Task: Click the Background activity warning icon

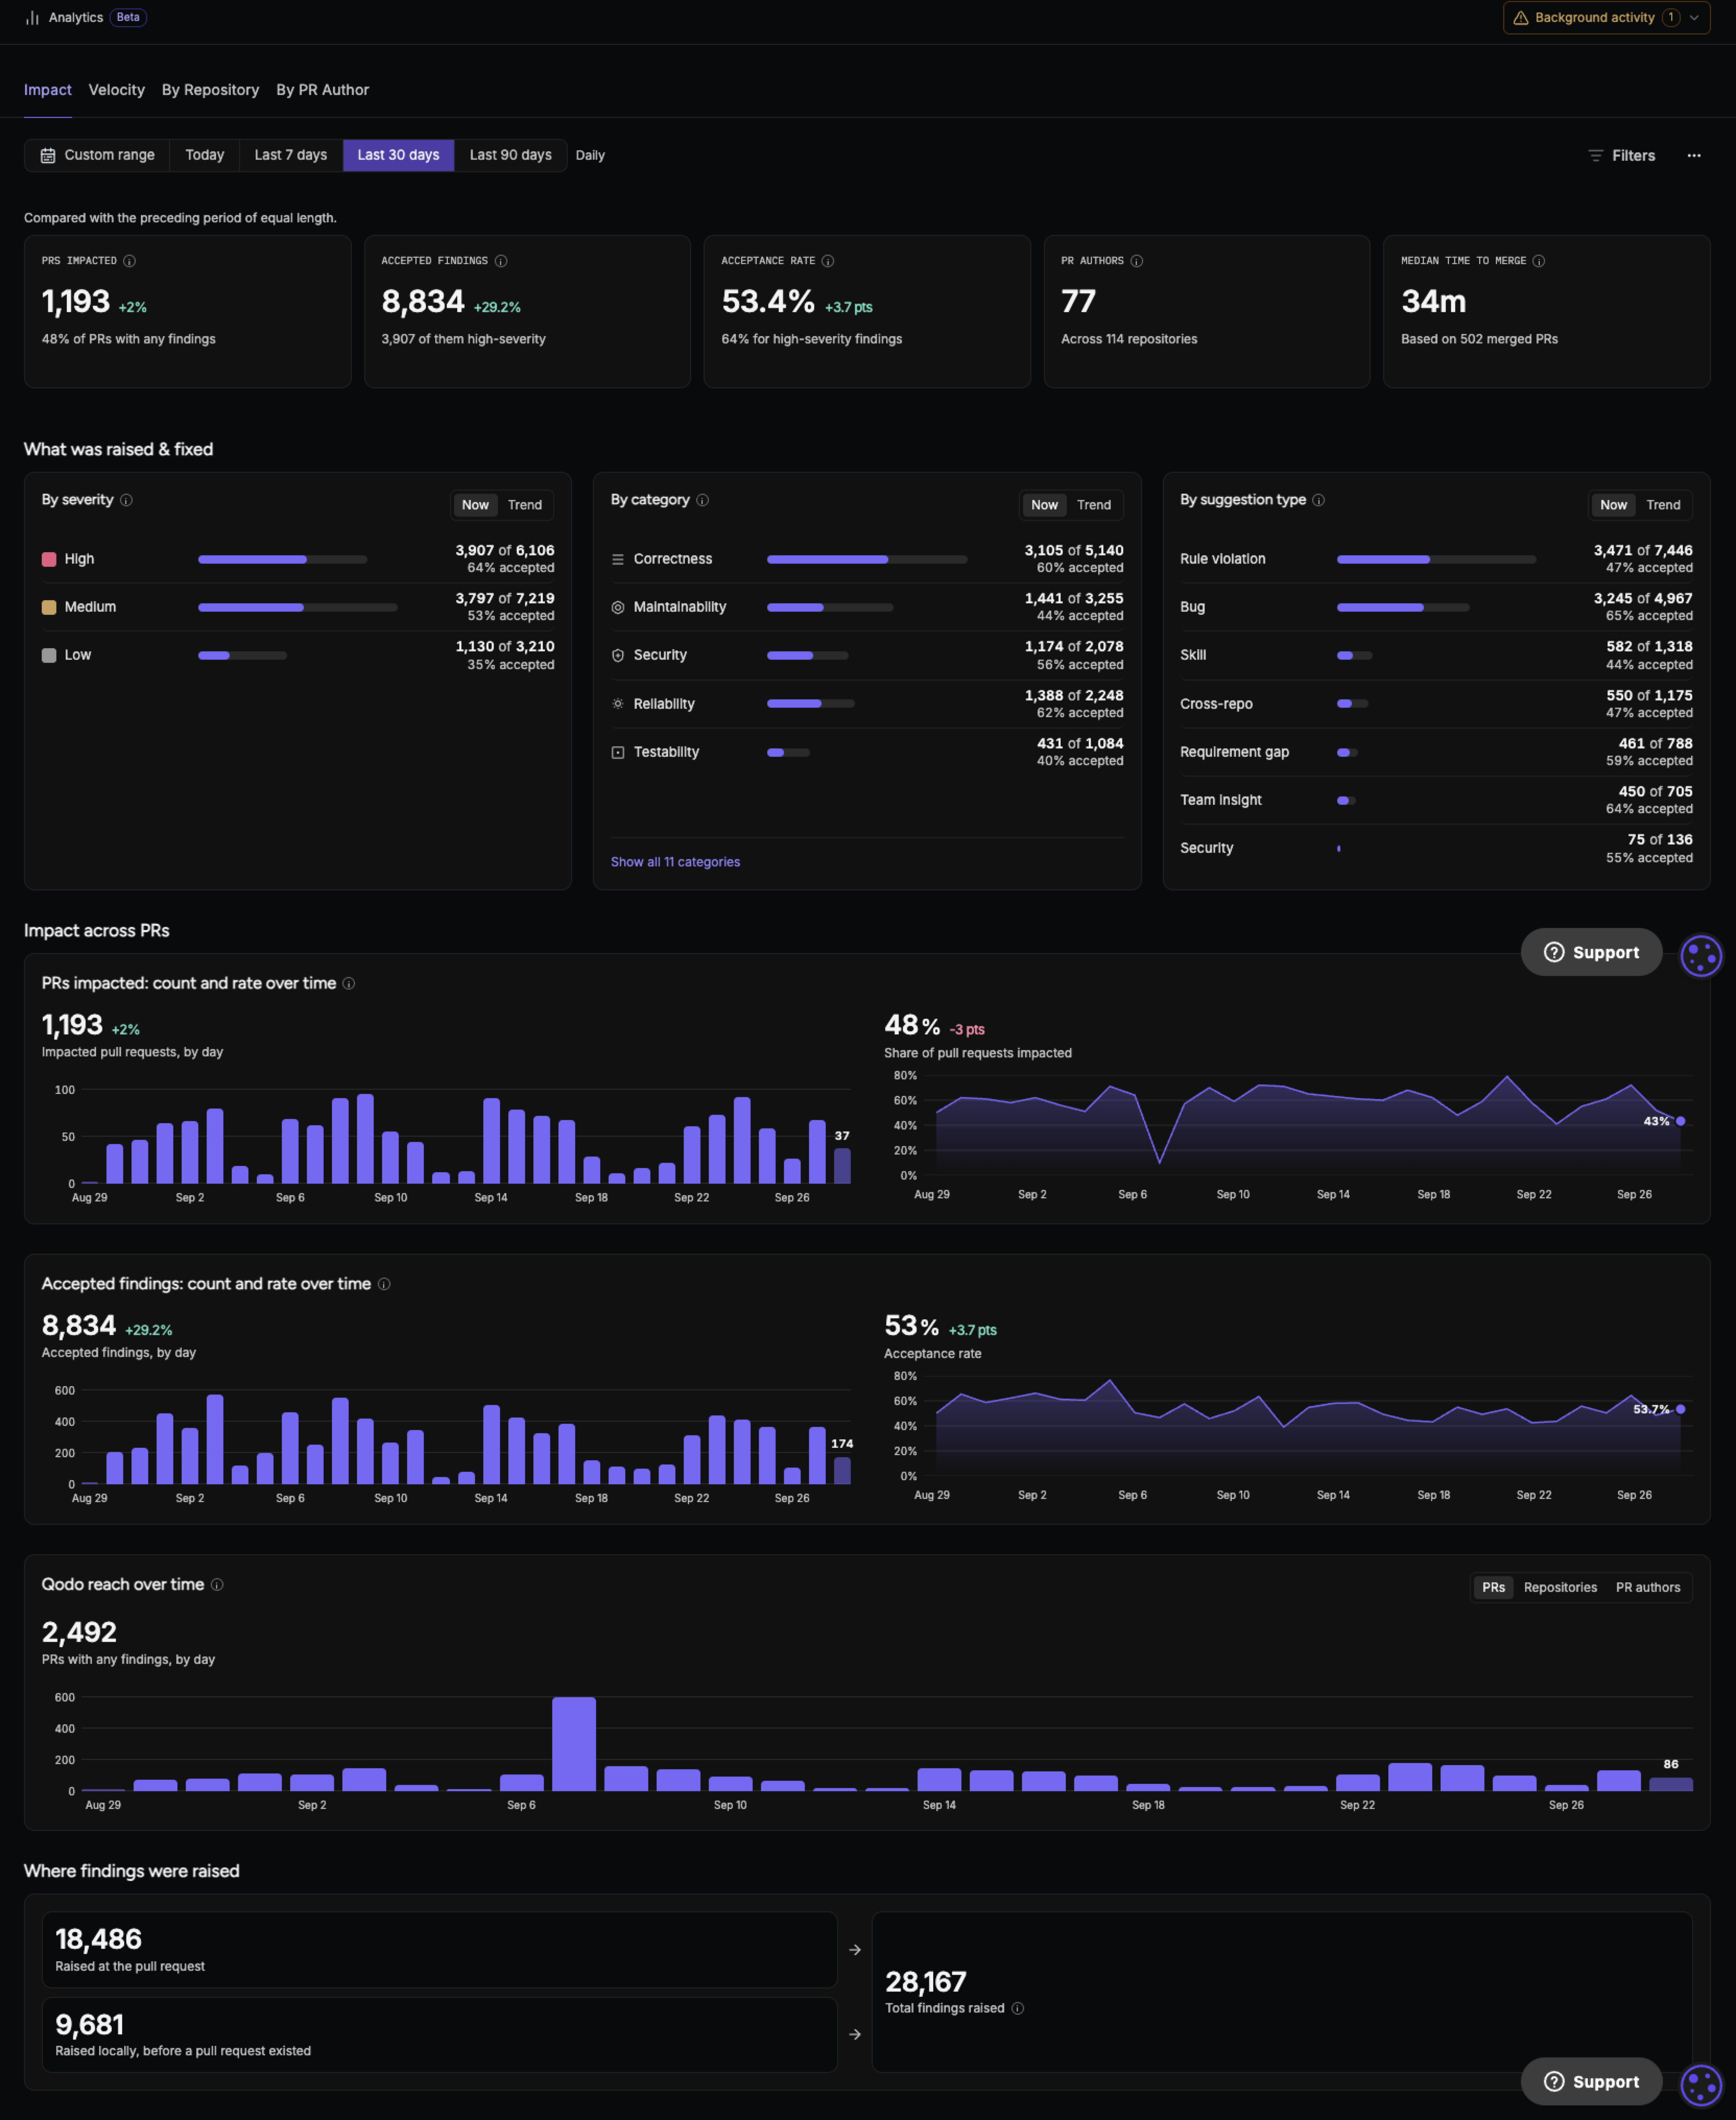Action: pyautogui.click(x=1520, y=18)
